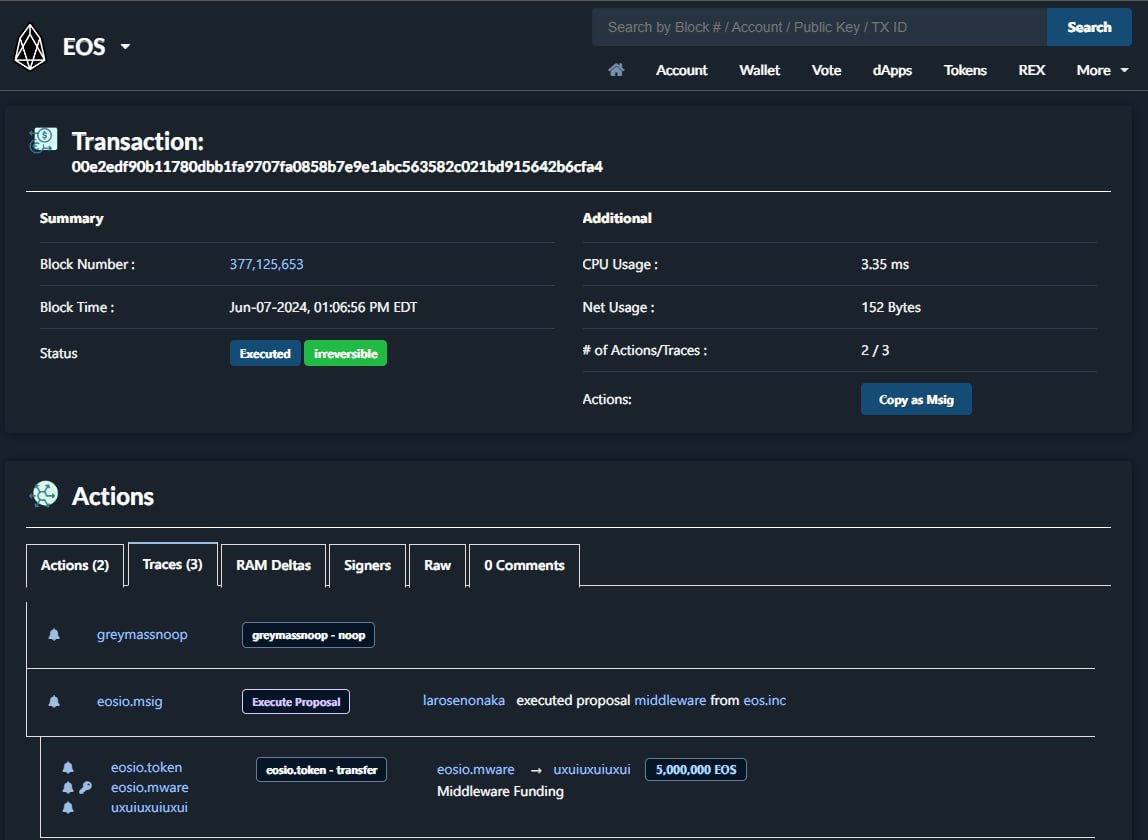Focus the Block/Account/TX ID search field

tap(819, 27)
